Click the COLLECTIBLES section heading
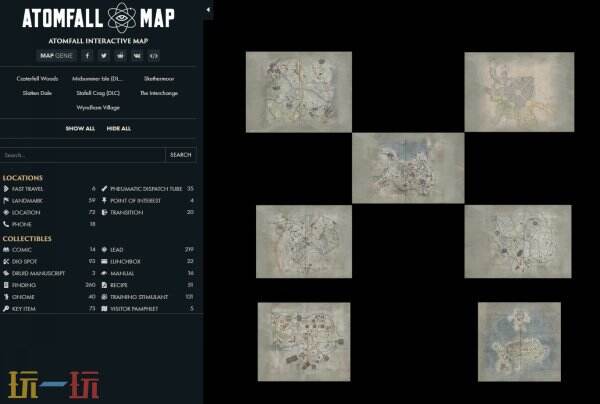600x404 pixels. pyautogui.click(x=27, y=239)
